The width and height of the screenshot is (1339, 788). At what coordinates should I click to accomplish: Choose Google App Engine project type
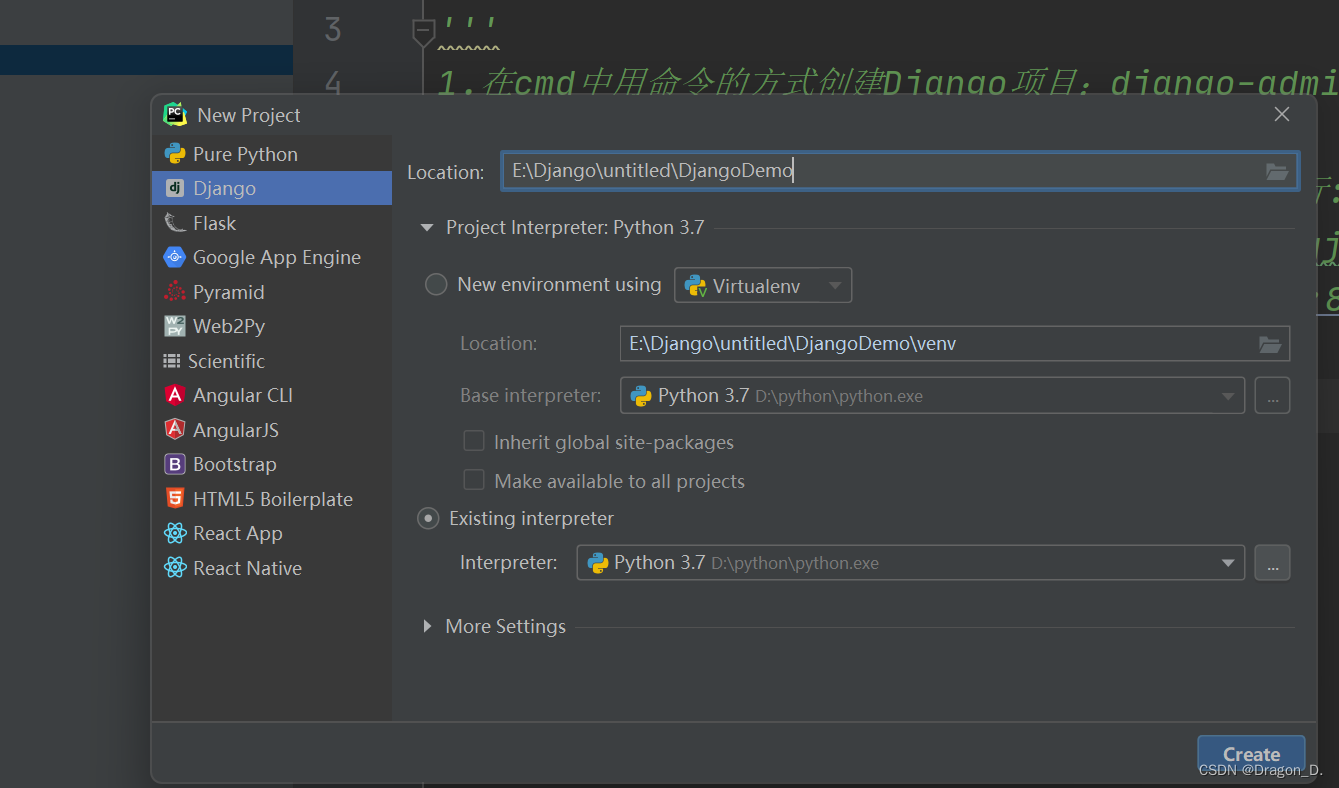click(271, 257)
